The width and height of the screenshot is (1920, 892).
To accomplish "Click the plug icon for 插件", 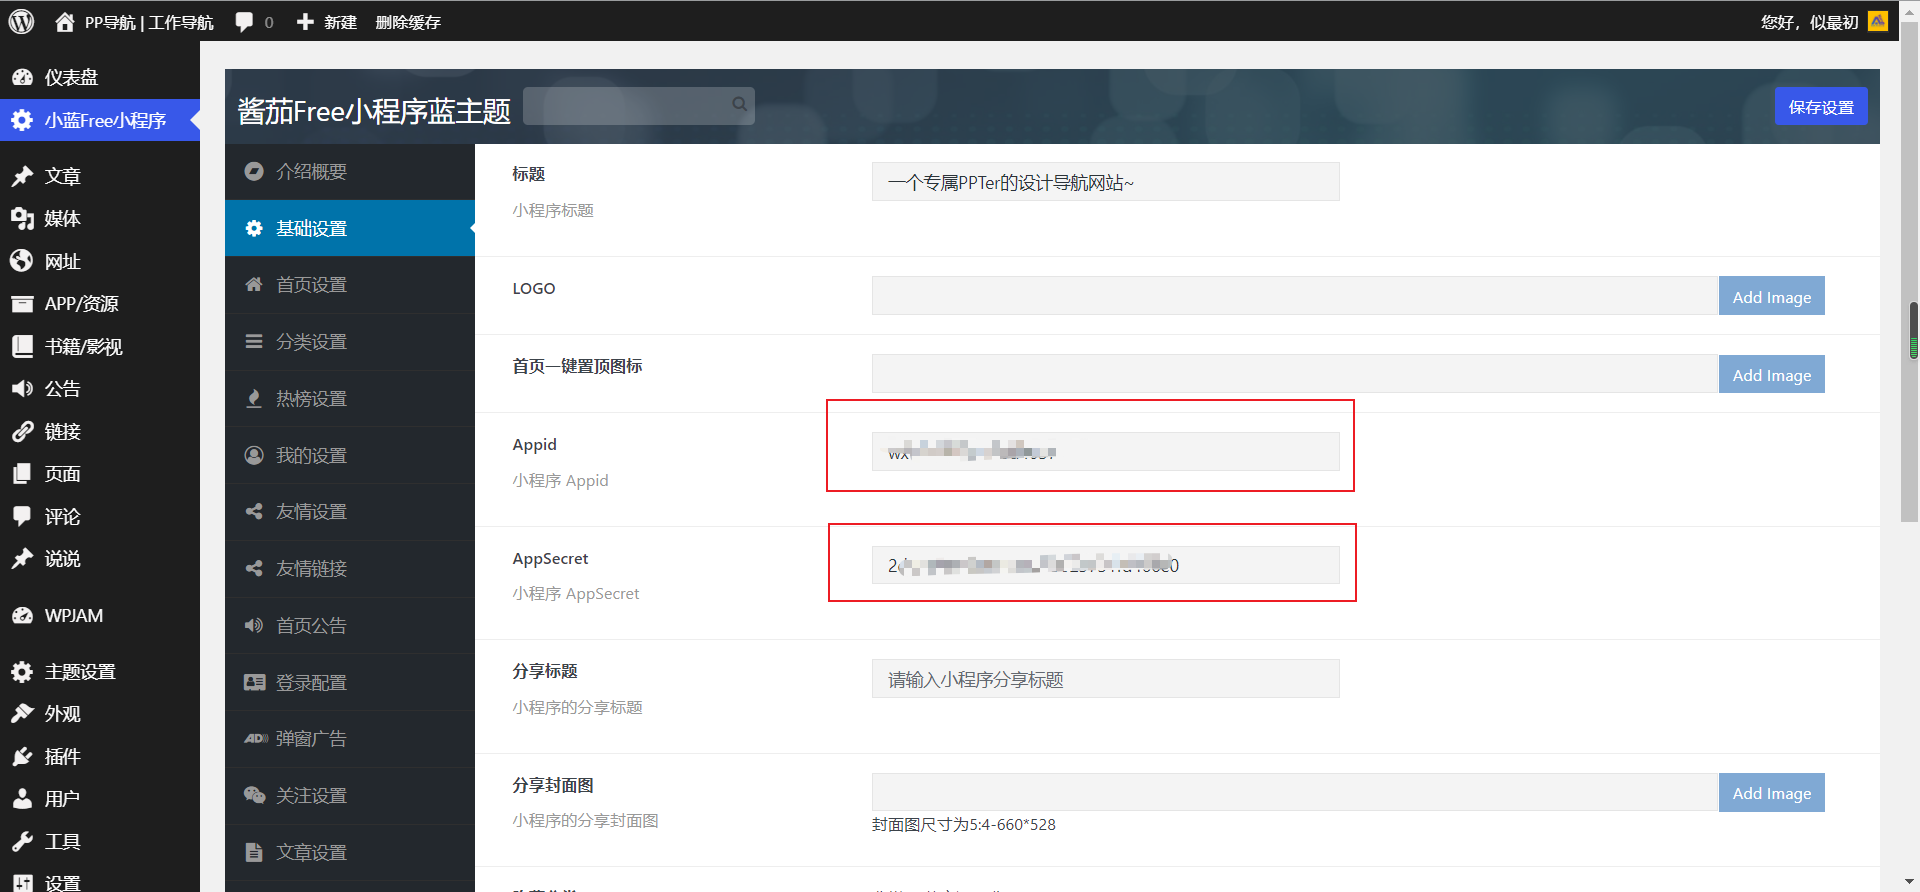I will pyautogui.click(x=22, y=756).
